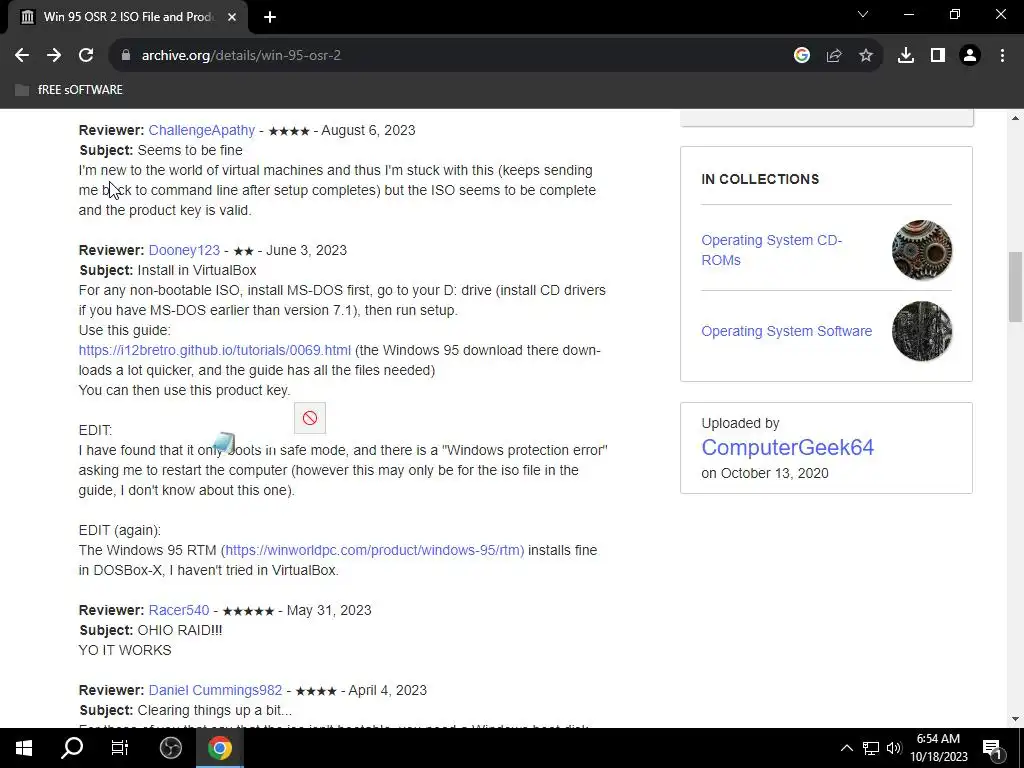Go back to the previous page
Viewport: 1024px width, 768px height.
22,56
